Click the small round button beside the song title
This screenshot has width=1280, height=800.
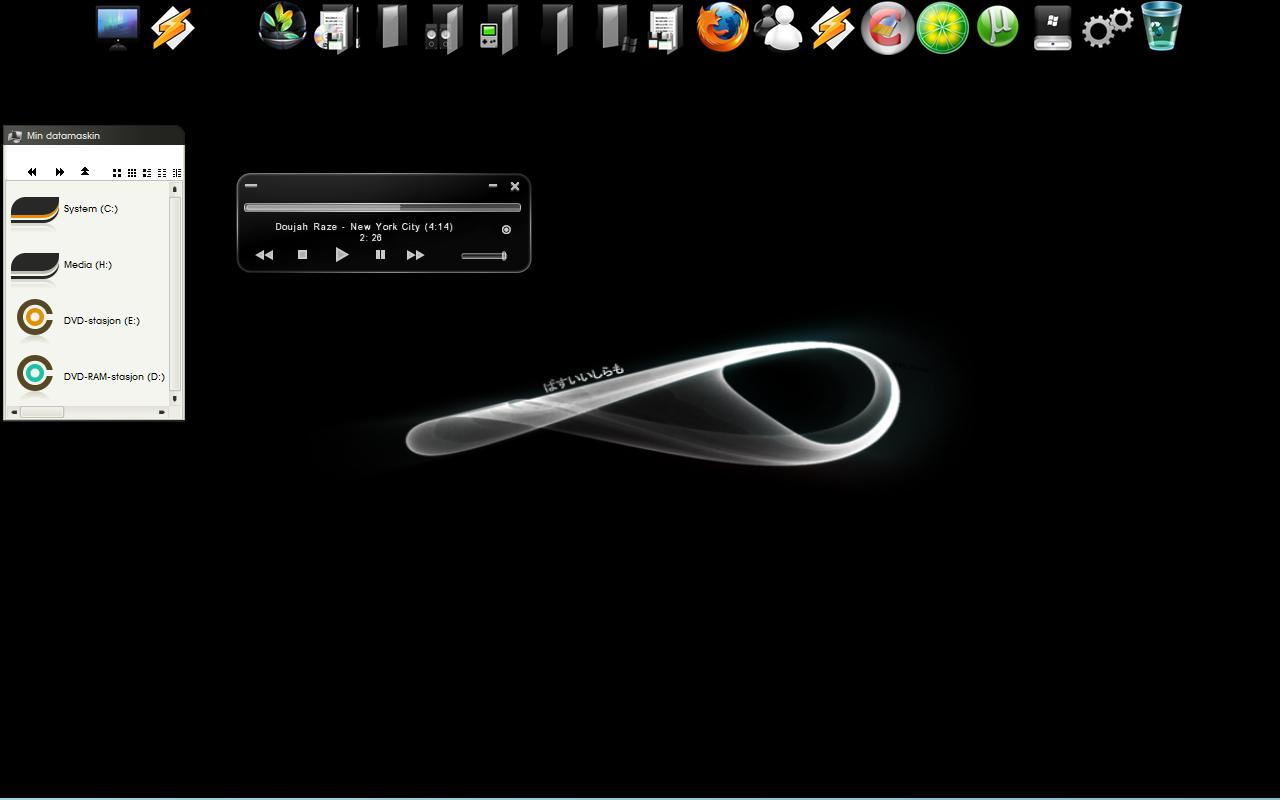[506, 230]
